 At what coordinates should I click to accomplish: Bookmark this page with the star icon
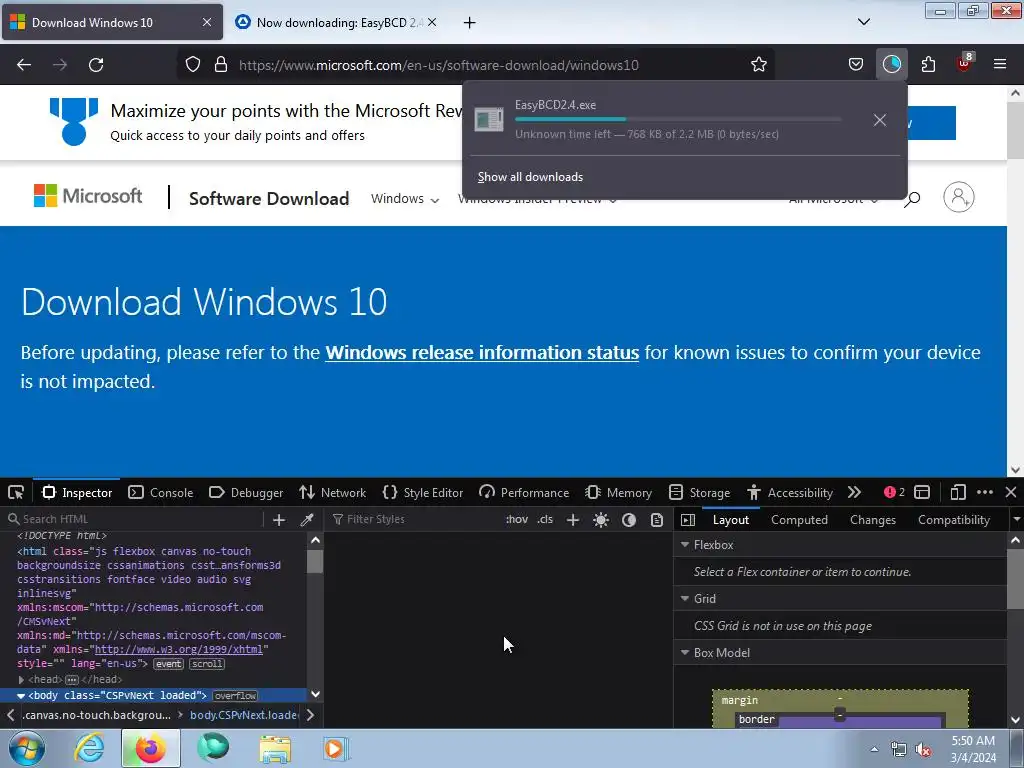coord(758,65)
